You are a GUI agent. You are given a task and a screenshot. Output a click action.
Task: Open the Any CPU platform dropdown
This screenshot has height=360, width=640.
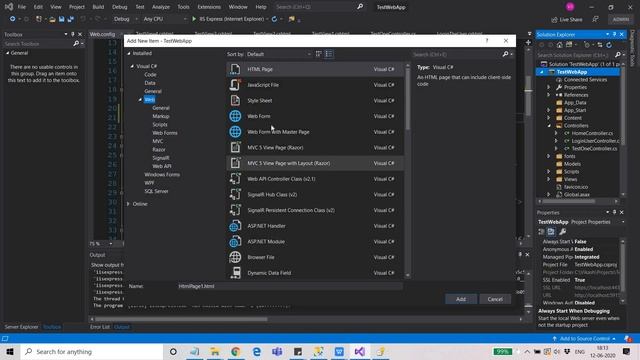click(x=165, y=19)
